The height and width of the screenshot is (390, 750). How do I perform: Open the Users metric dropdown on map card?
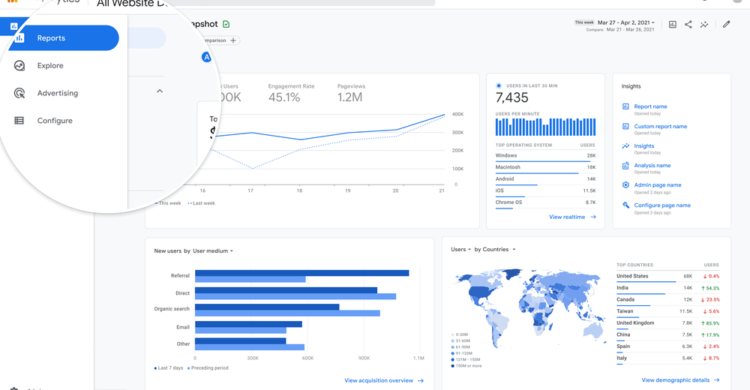coord(461,249)
